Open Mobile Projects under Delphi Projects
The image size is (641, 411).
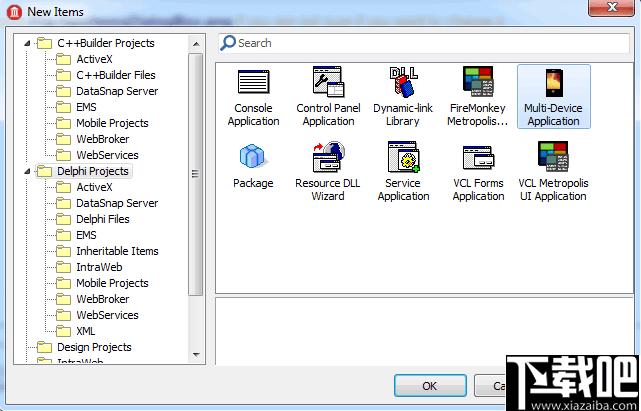[102, 283]
